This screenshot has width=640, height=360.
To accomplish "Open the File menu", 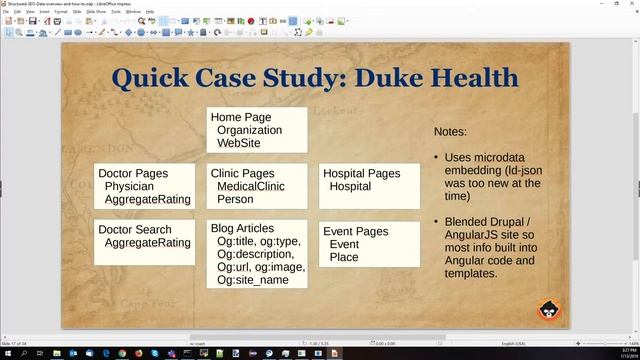I will pos(6,11).
